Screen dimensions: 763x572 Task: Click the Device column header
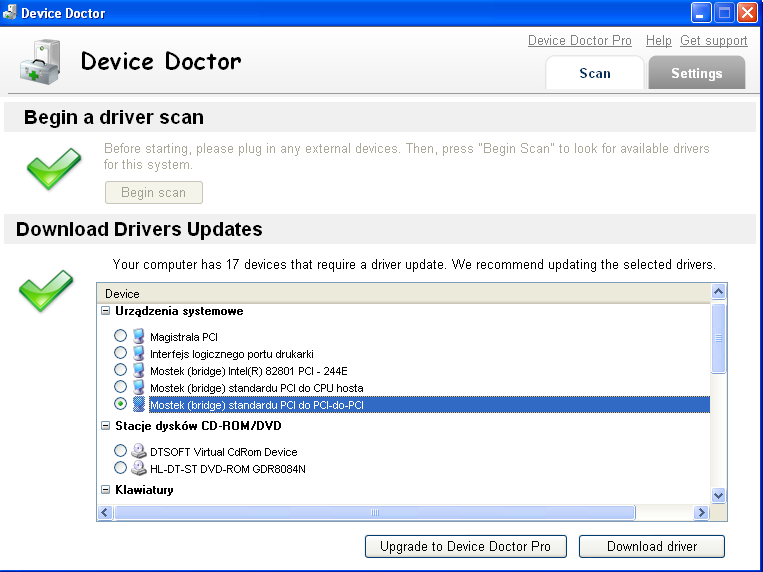point(404,294)
